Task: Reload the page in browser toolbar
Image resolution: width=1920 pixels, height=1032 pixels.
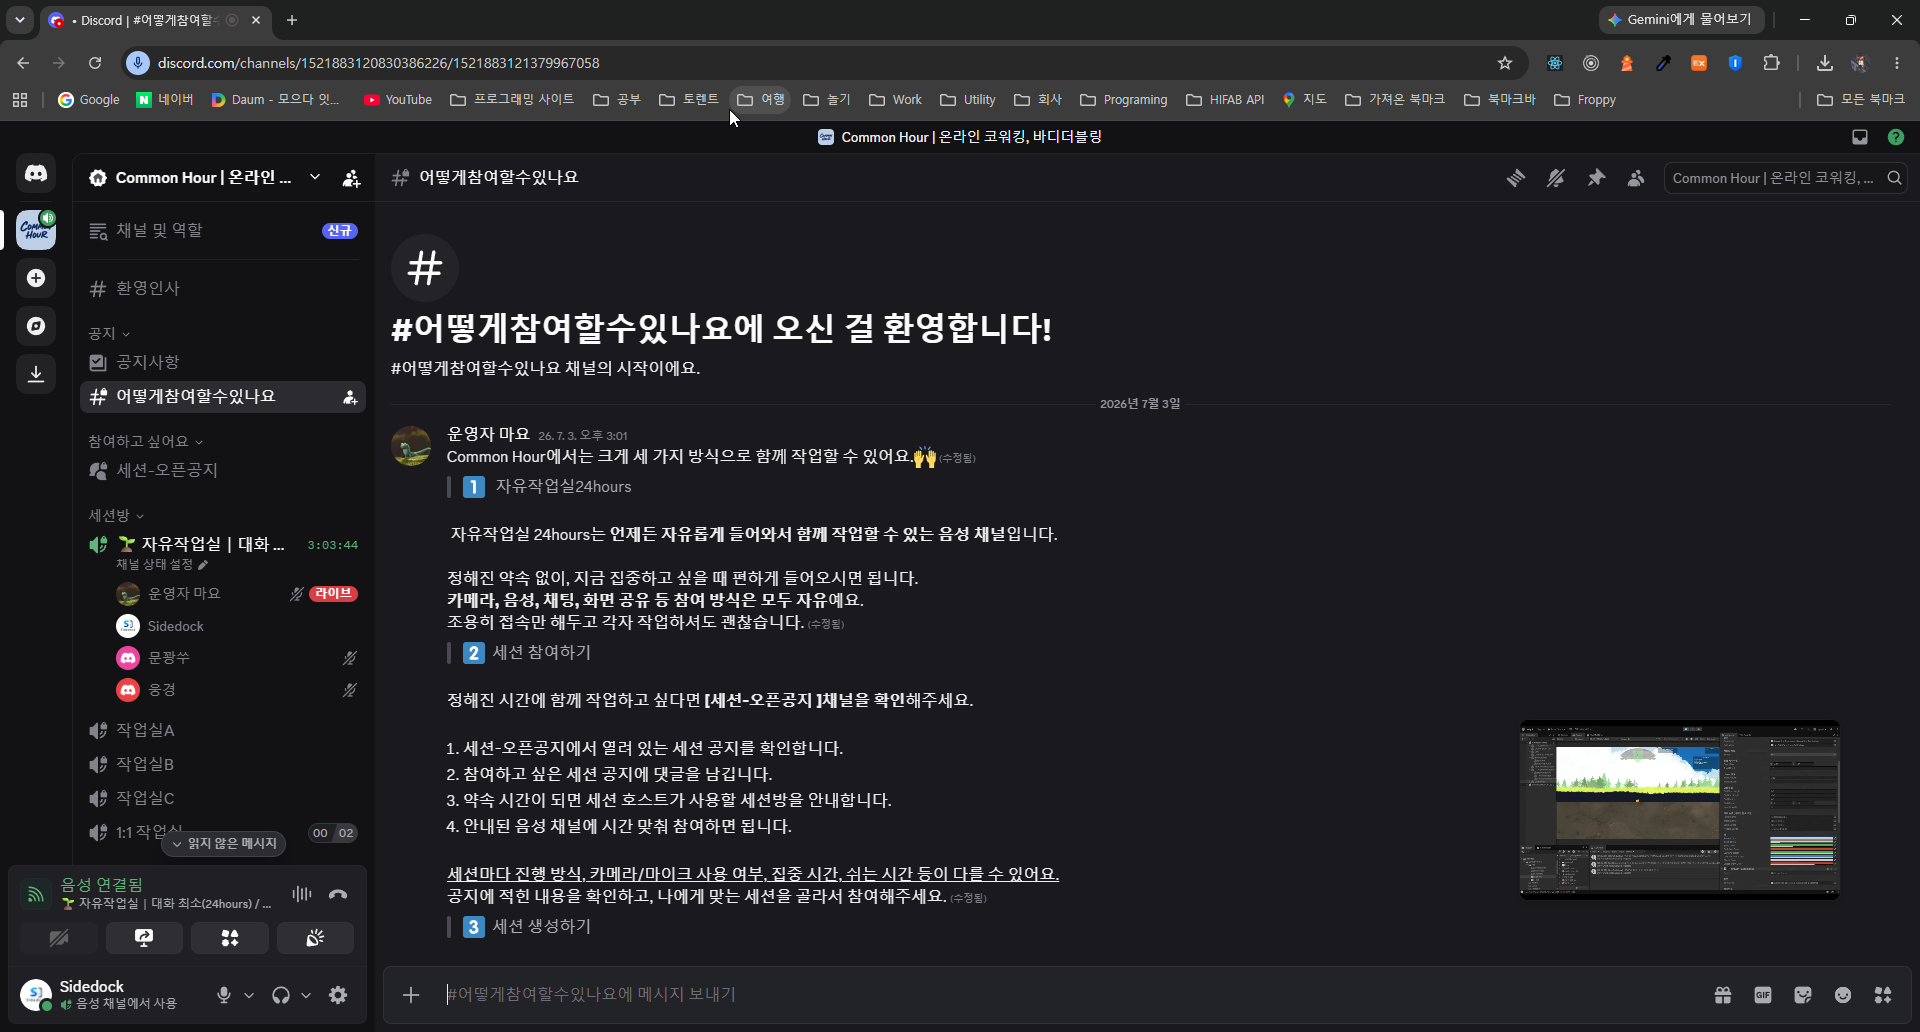Action: pyautogui.click(x=95, y=63)
